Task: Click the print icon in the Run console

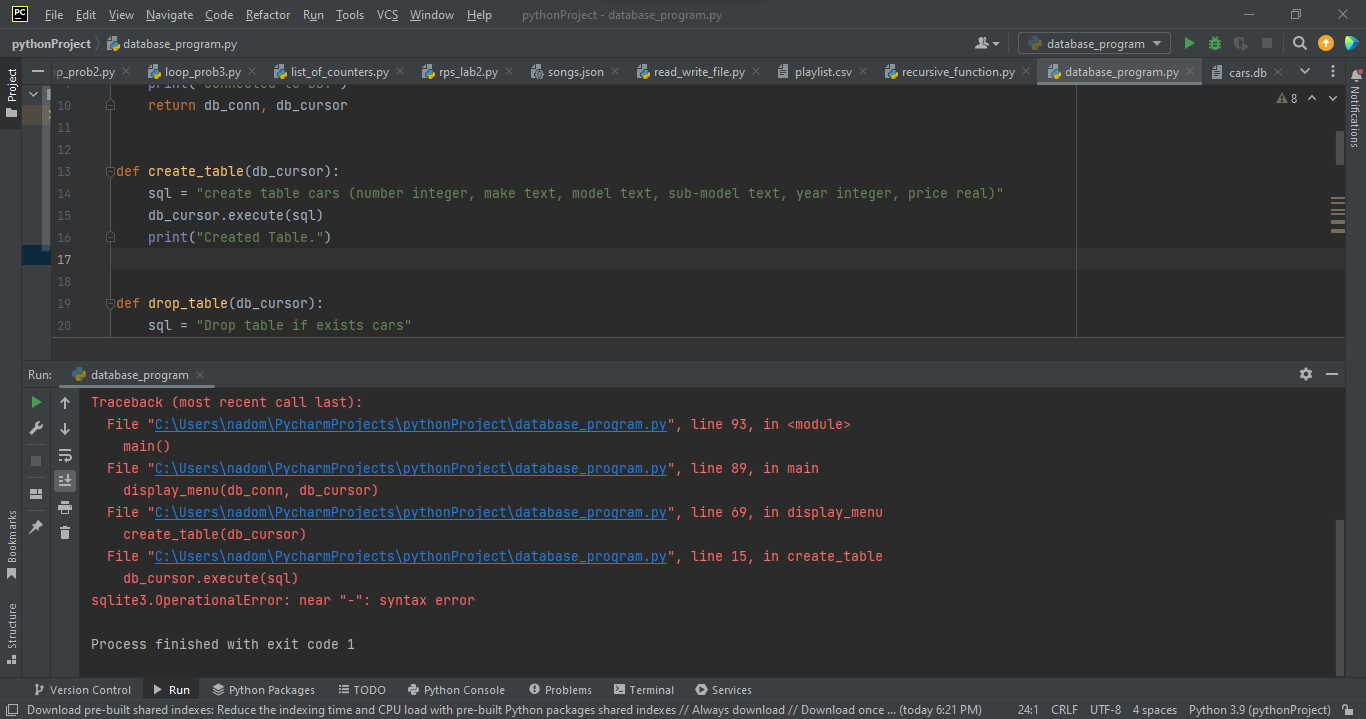Action: click(65, 507)
